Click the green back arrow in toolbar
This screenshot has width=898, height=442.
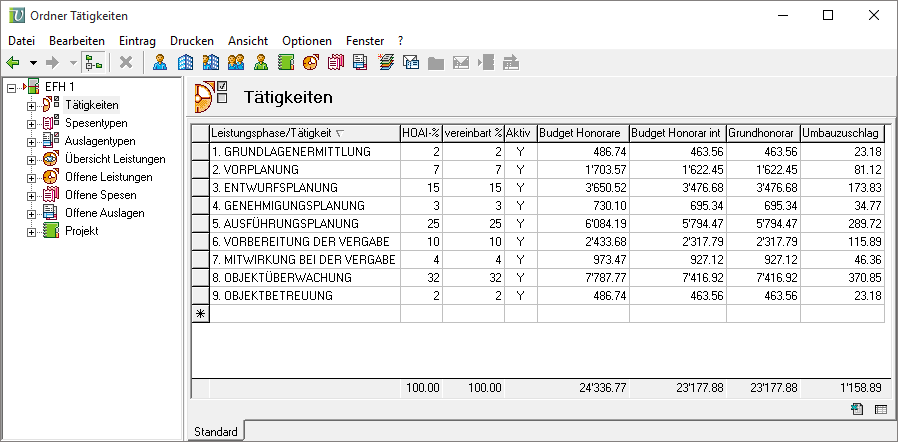coord(14,62)
